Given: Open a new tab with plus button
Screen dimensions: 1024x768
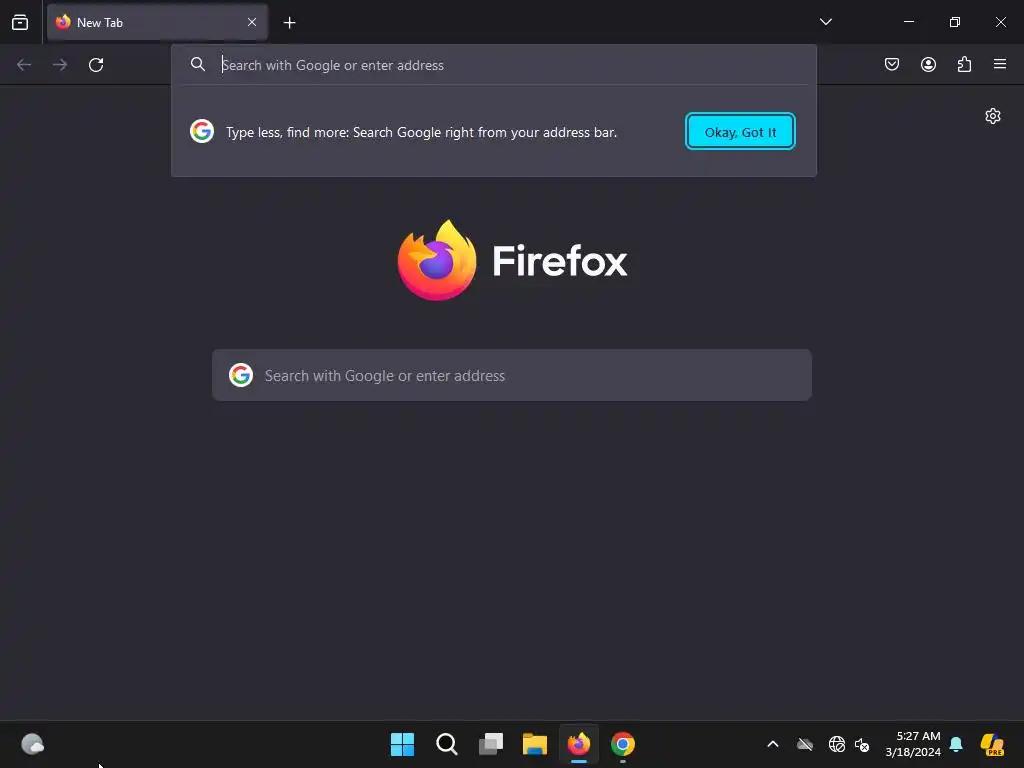Looking at the screenshot, I should point(289,23).
